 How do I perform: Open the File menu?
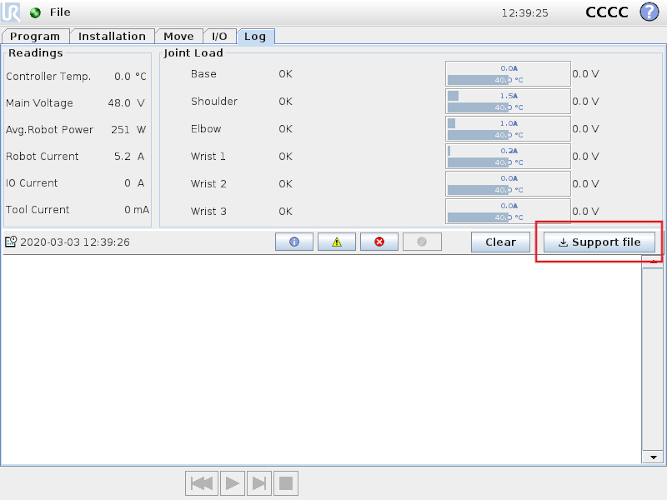tap(60, 13)
